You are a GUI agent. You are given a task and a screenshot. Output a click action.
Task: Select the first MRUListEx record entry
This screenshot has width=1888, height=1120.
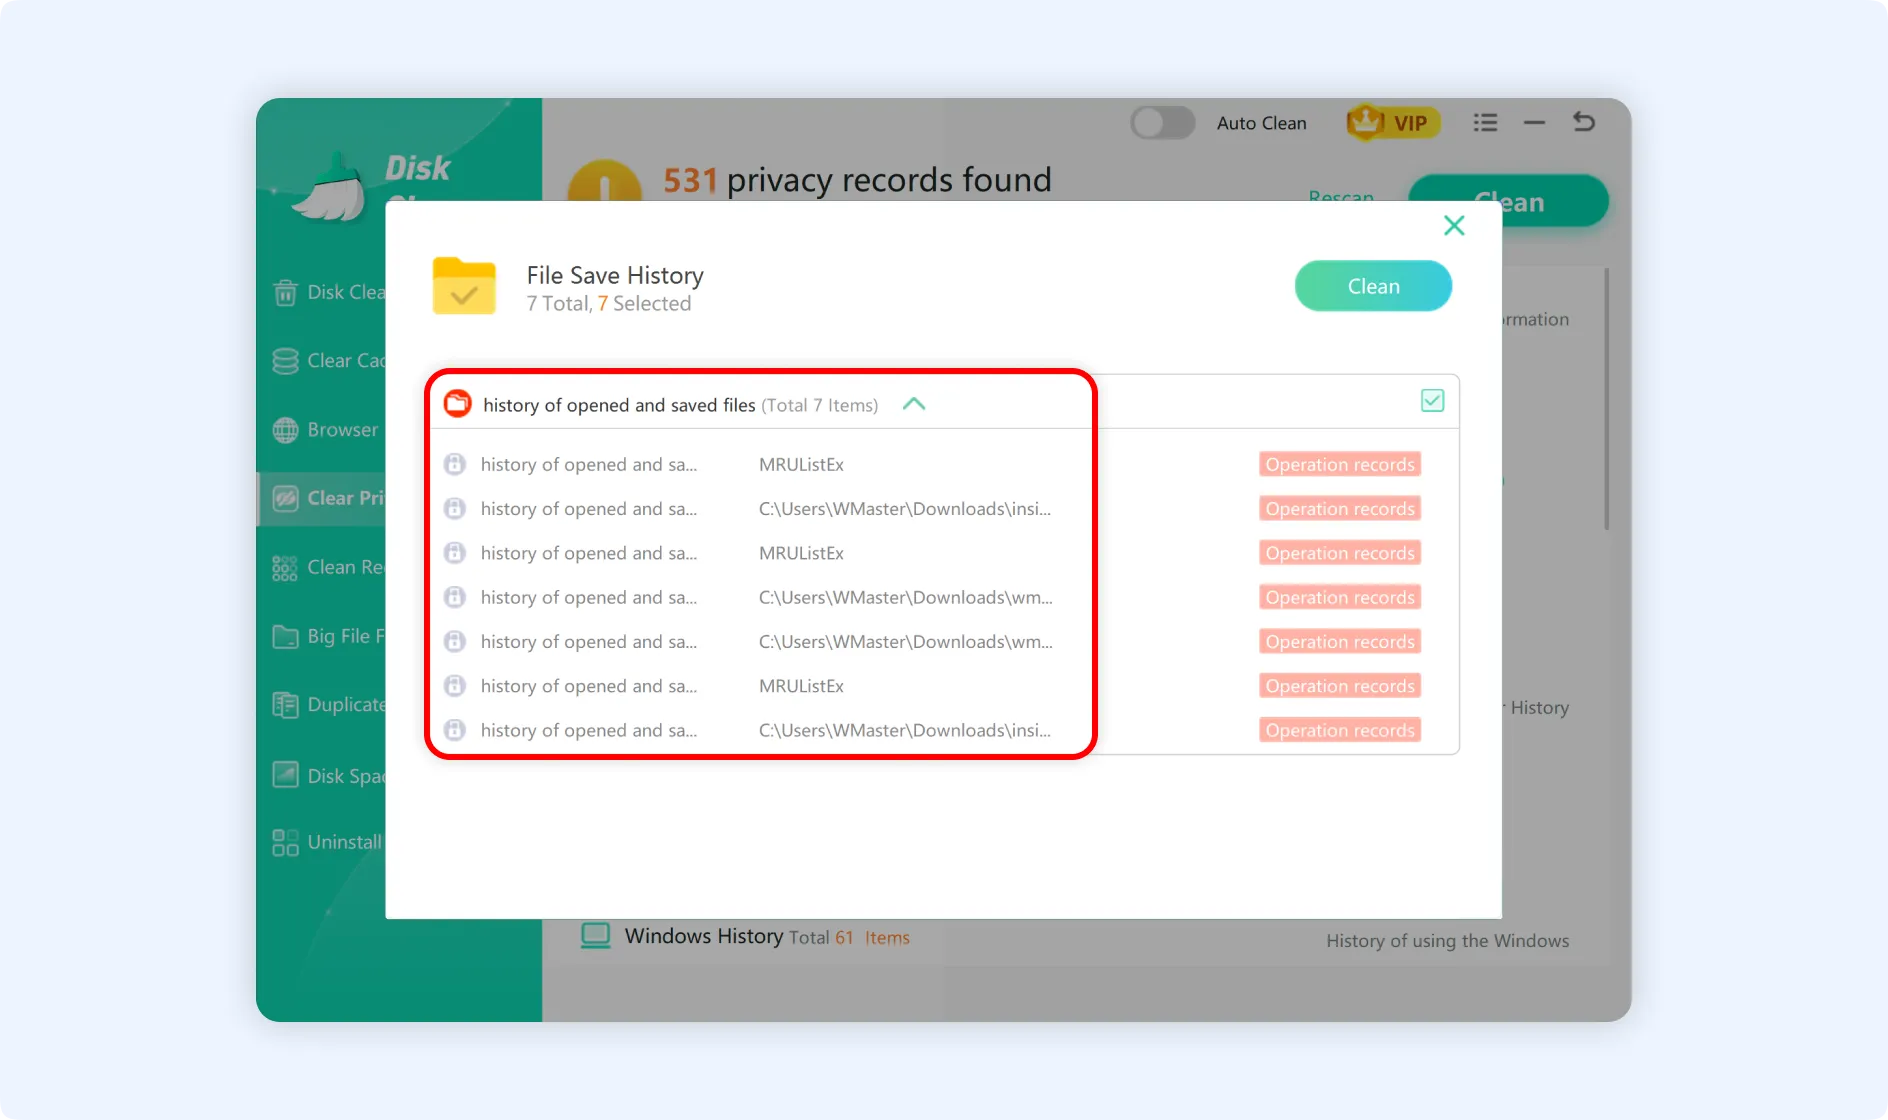click(x=800, y=464)
